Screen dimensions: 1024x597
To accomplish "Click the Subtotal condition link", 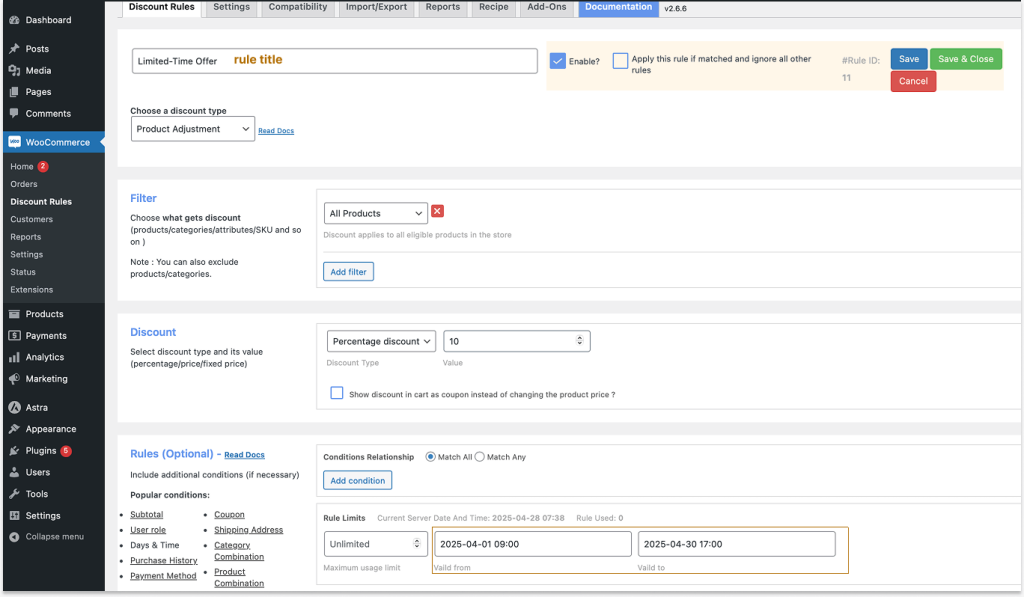I will [x=146, y=515].
